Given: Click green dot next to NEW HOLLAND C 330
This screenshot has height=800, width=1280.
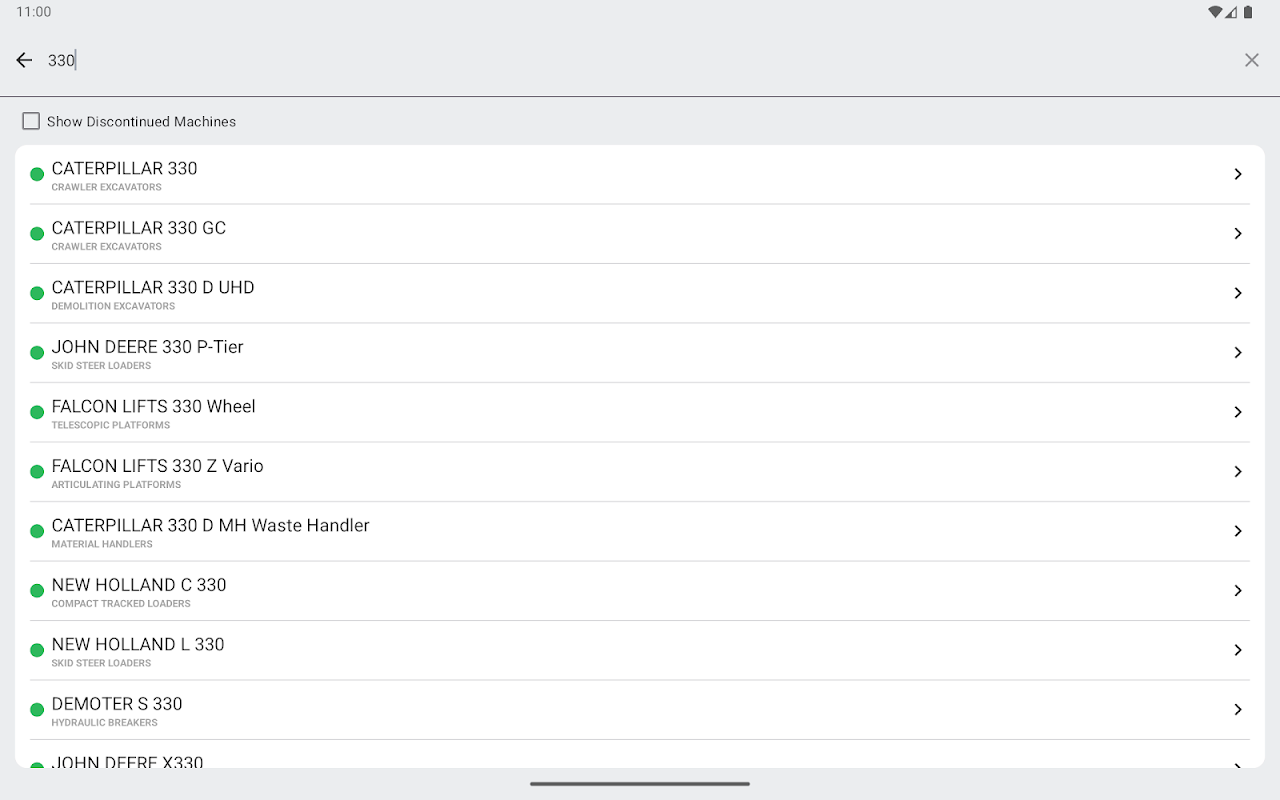Looking at the screenshot, I should (x=37, y=591).
